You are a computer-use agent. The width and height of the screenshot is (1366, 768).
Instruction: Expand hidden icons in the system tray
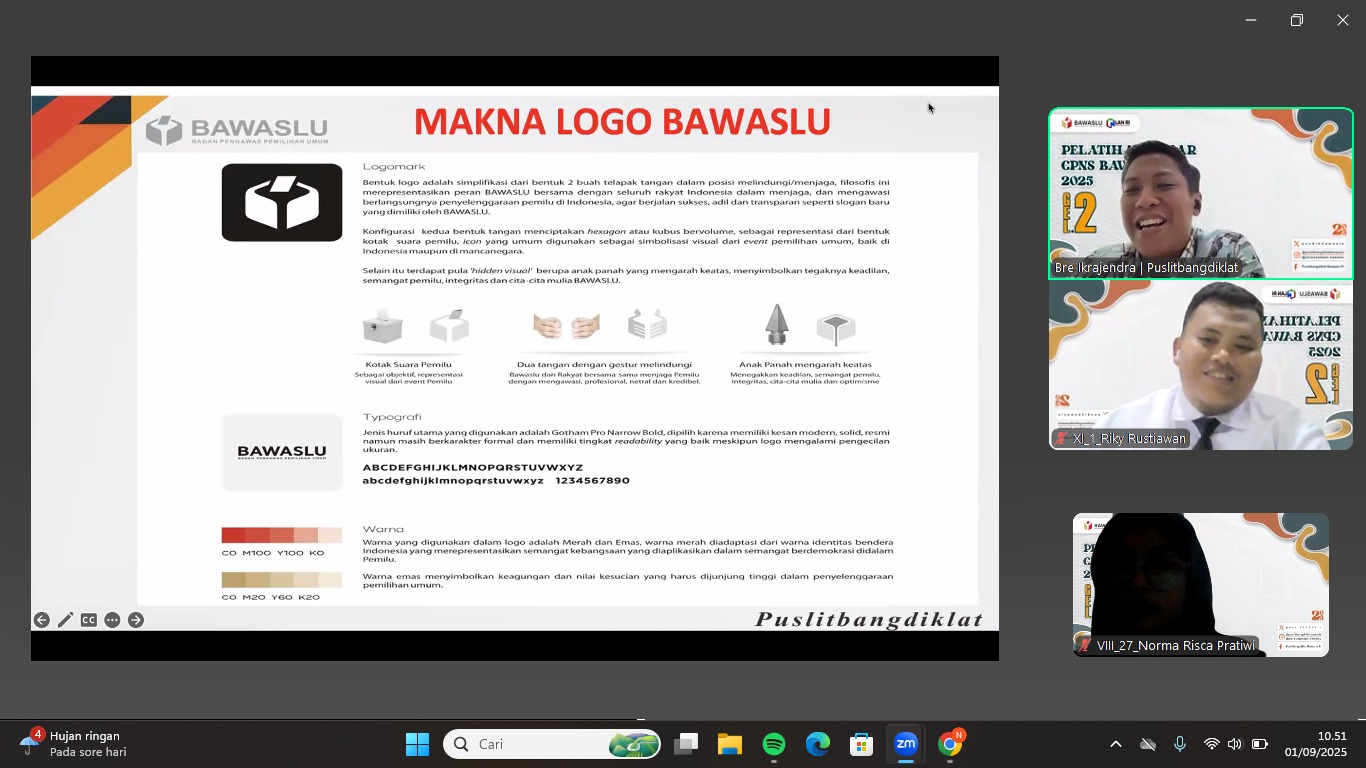point(1115,744)
